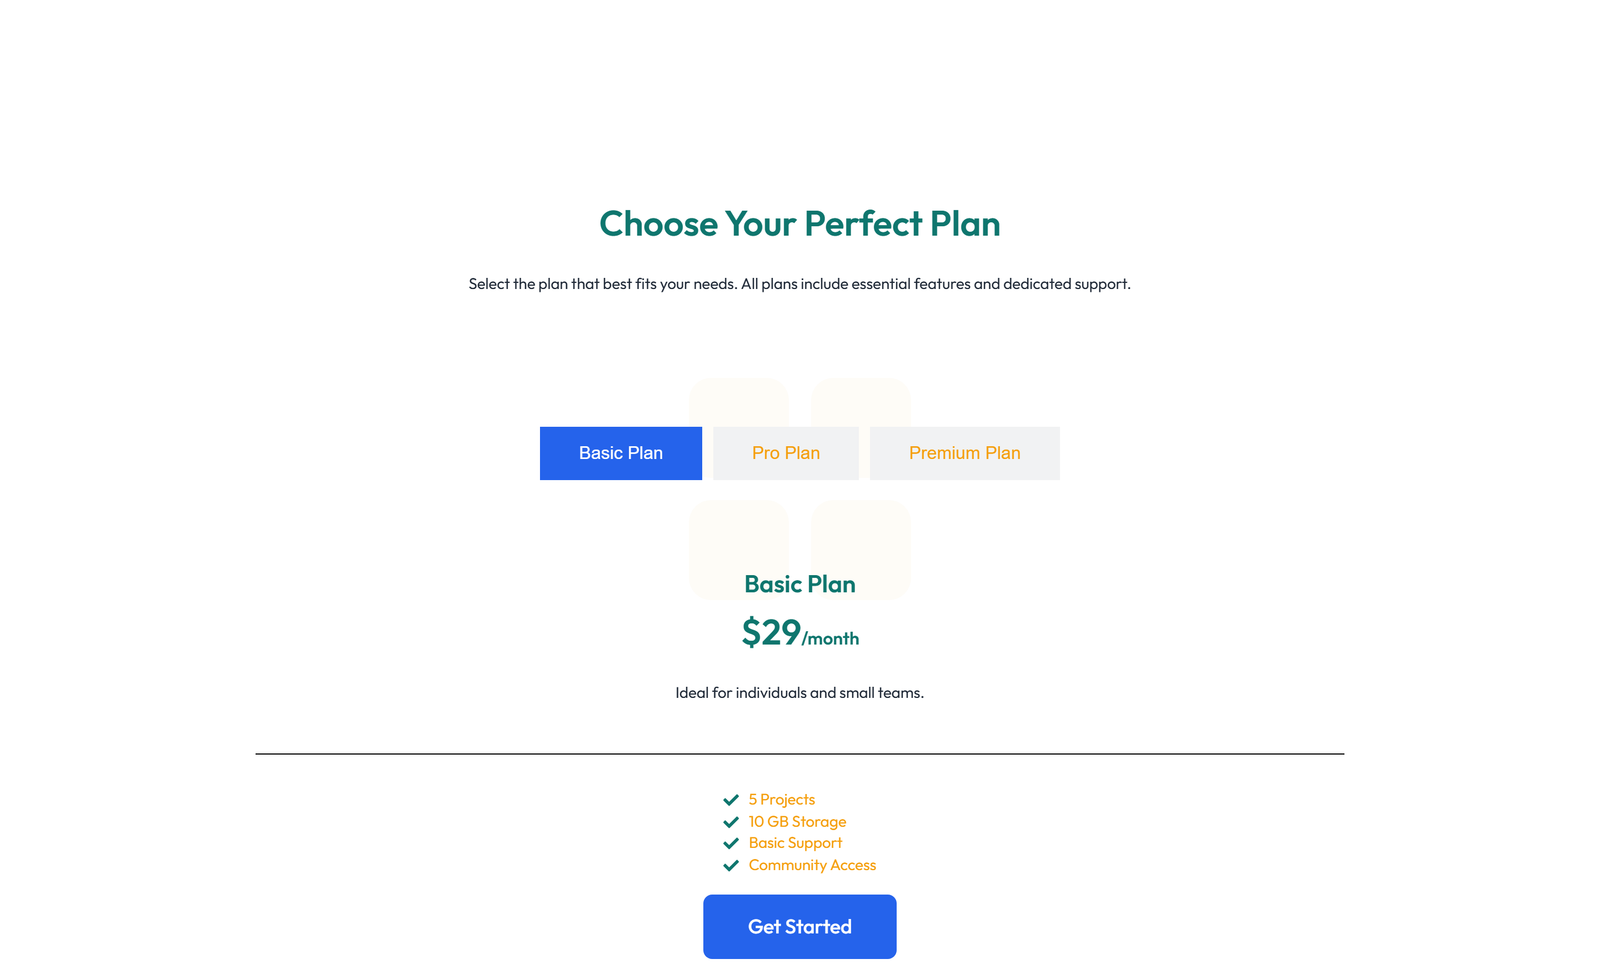
Task: Click the Basic Plan card heading
Action: 799,584
